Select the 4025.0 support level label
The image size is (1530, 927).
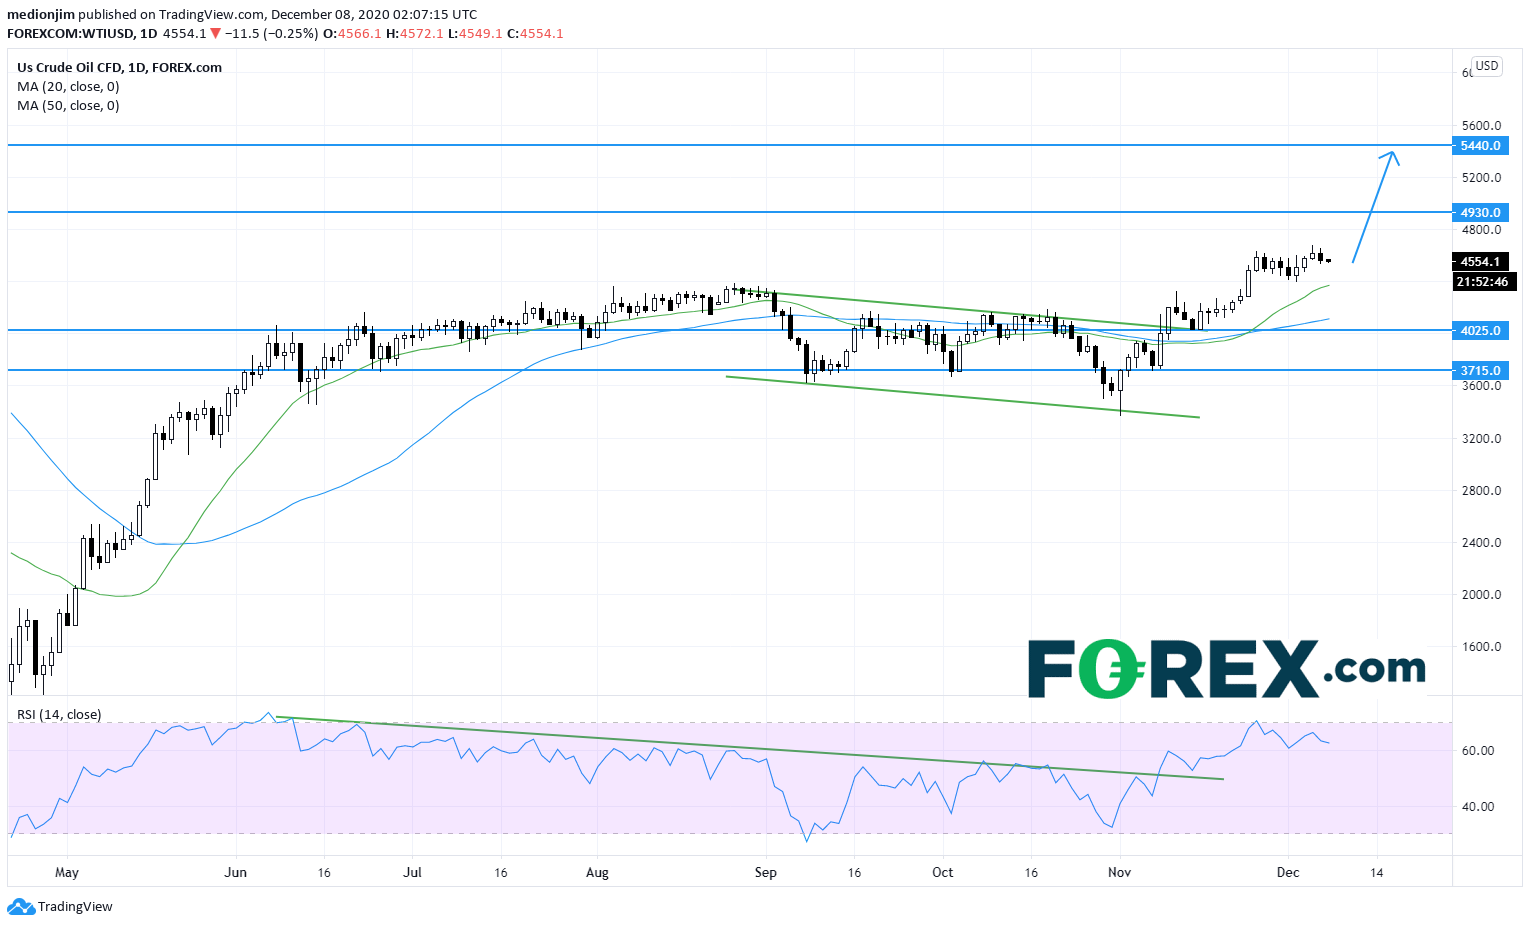pyautogui.click(x=1480, y=331)
